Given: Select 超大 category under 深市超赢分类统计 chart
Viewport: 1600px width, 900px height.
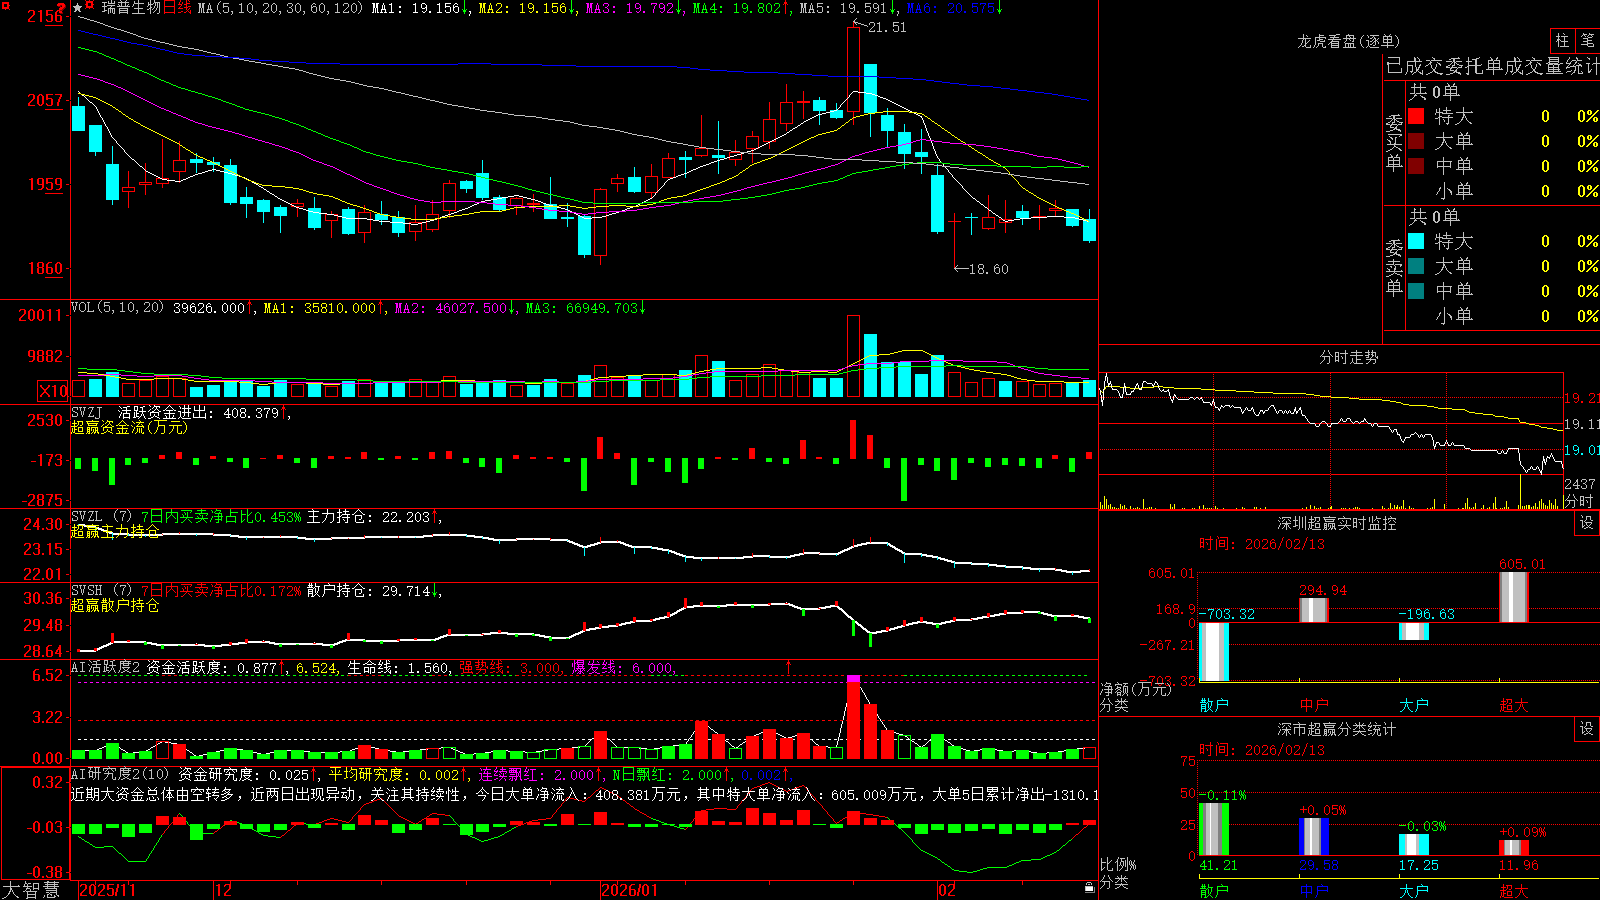Looking at the screenshot, I should (1514, 890).
